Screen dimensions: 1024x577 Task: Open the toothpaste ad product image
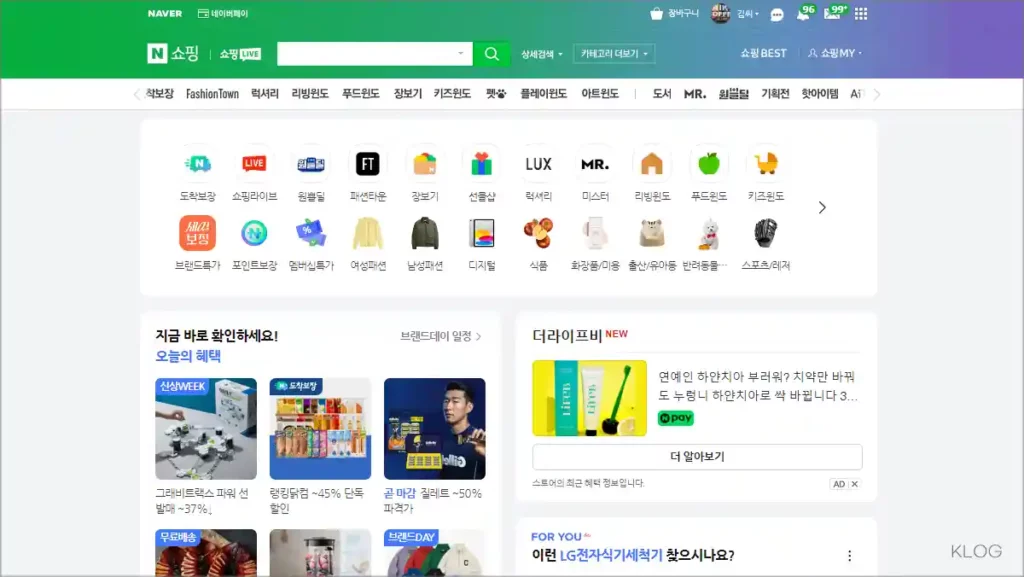click(589, 398)
